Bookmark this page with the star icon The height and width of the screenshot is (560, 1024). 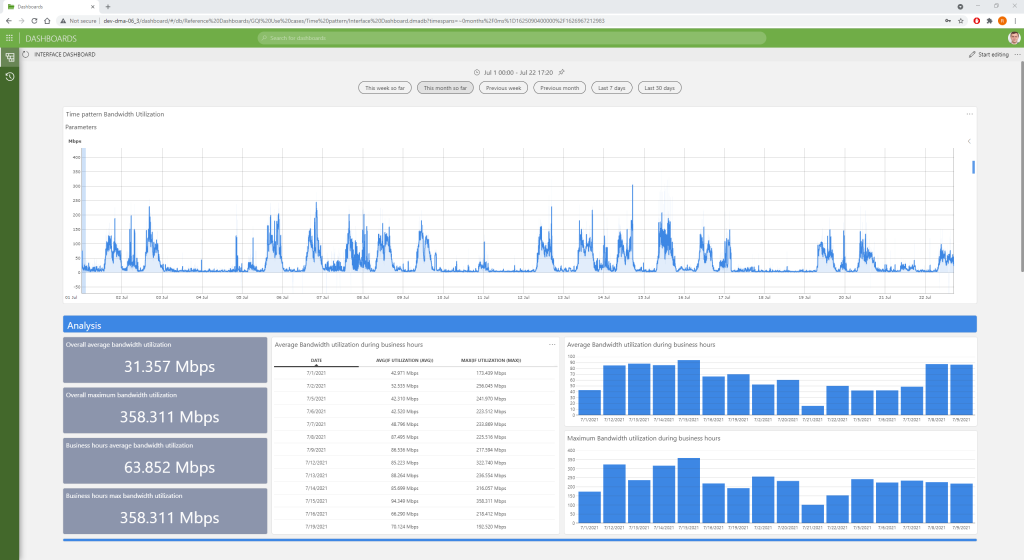960,20
